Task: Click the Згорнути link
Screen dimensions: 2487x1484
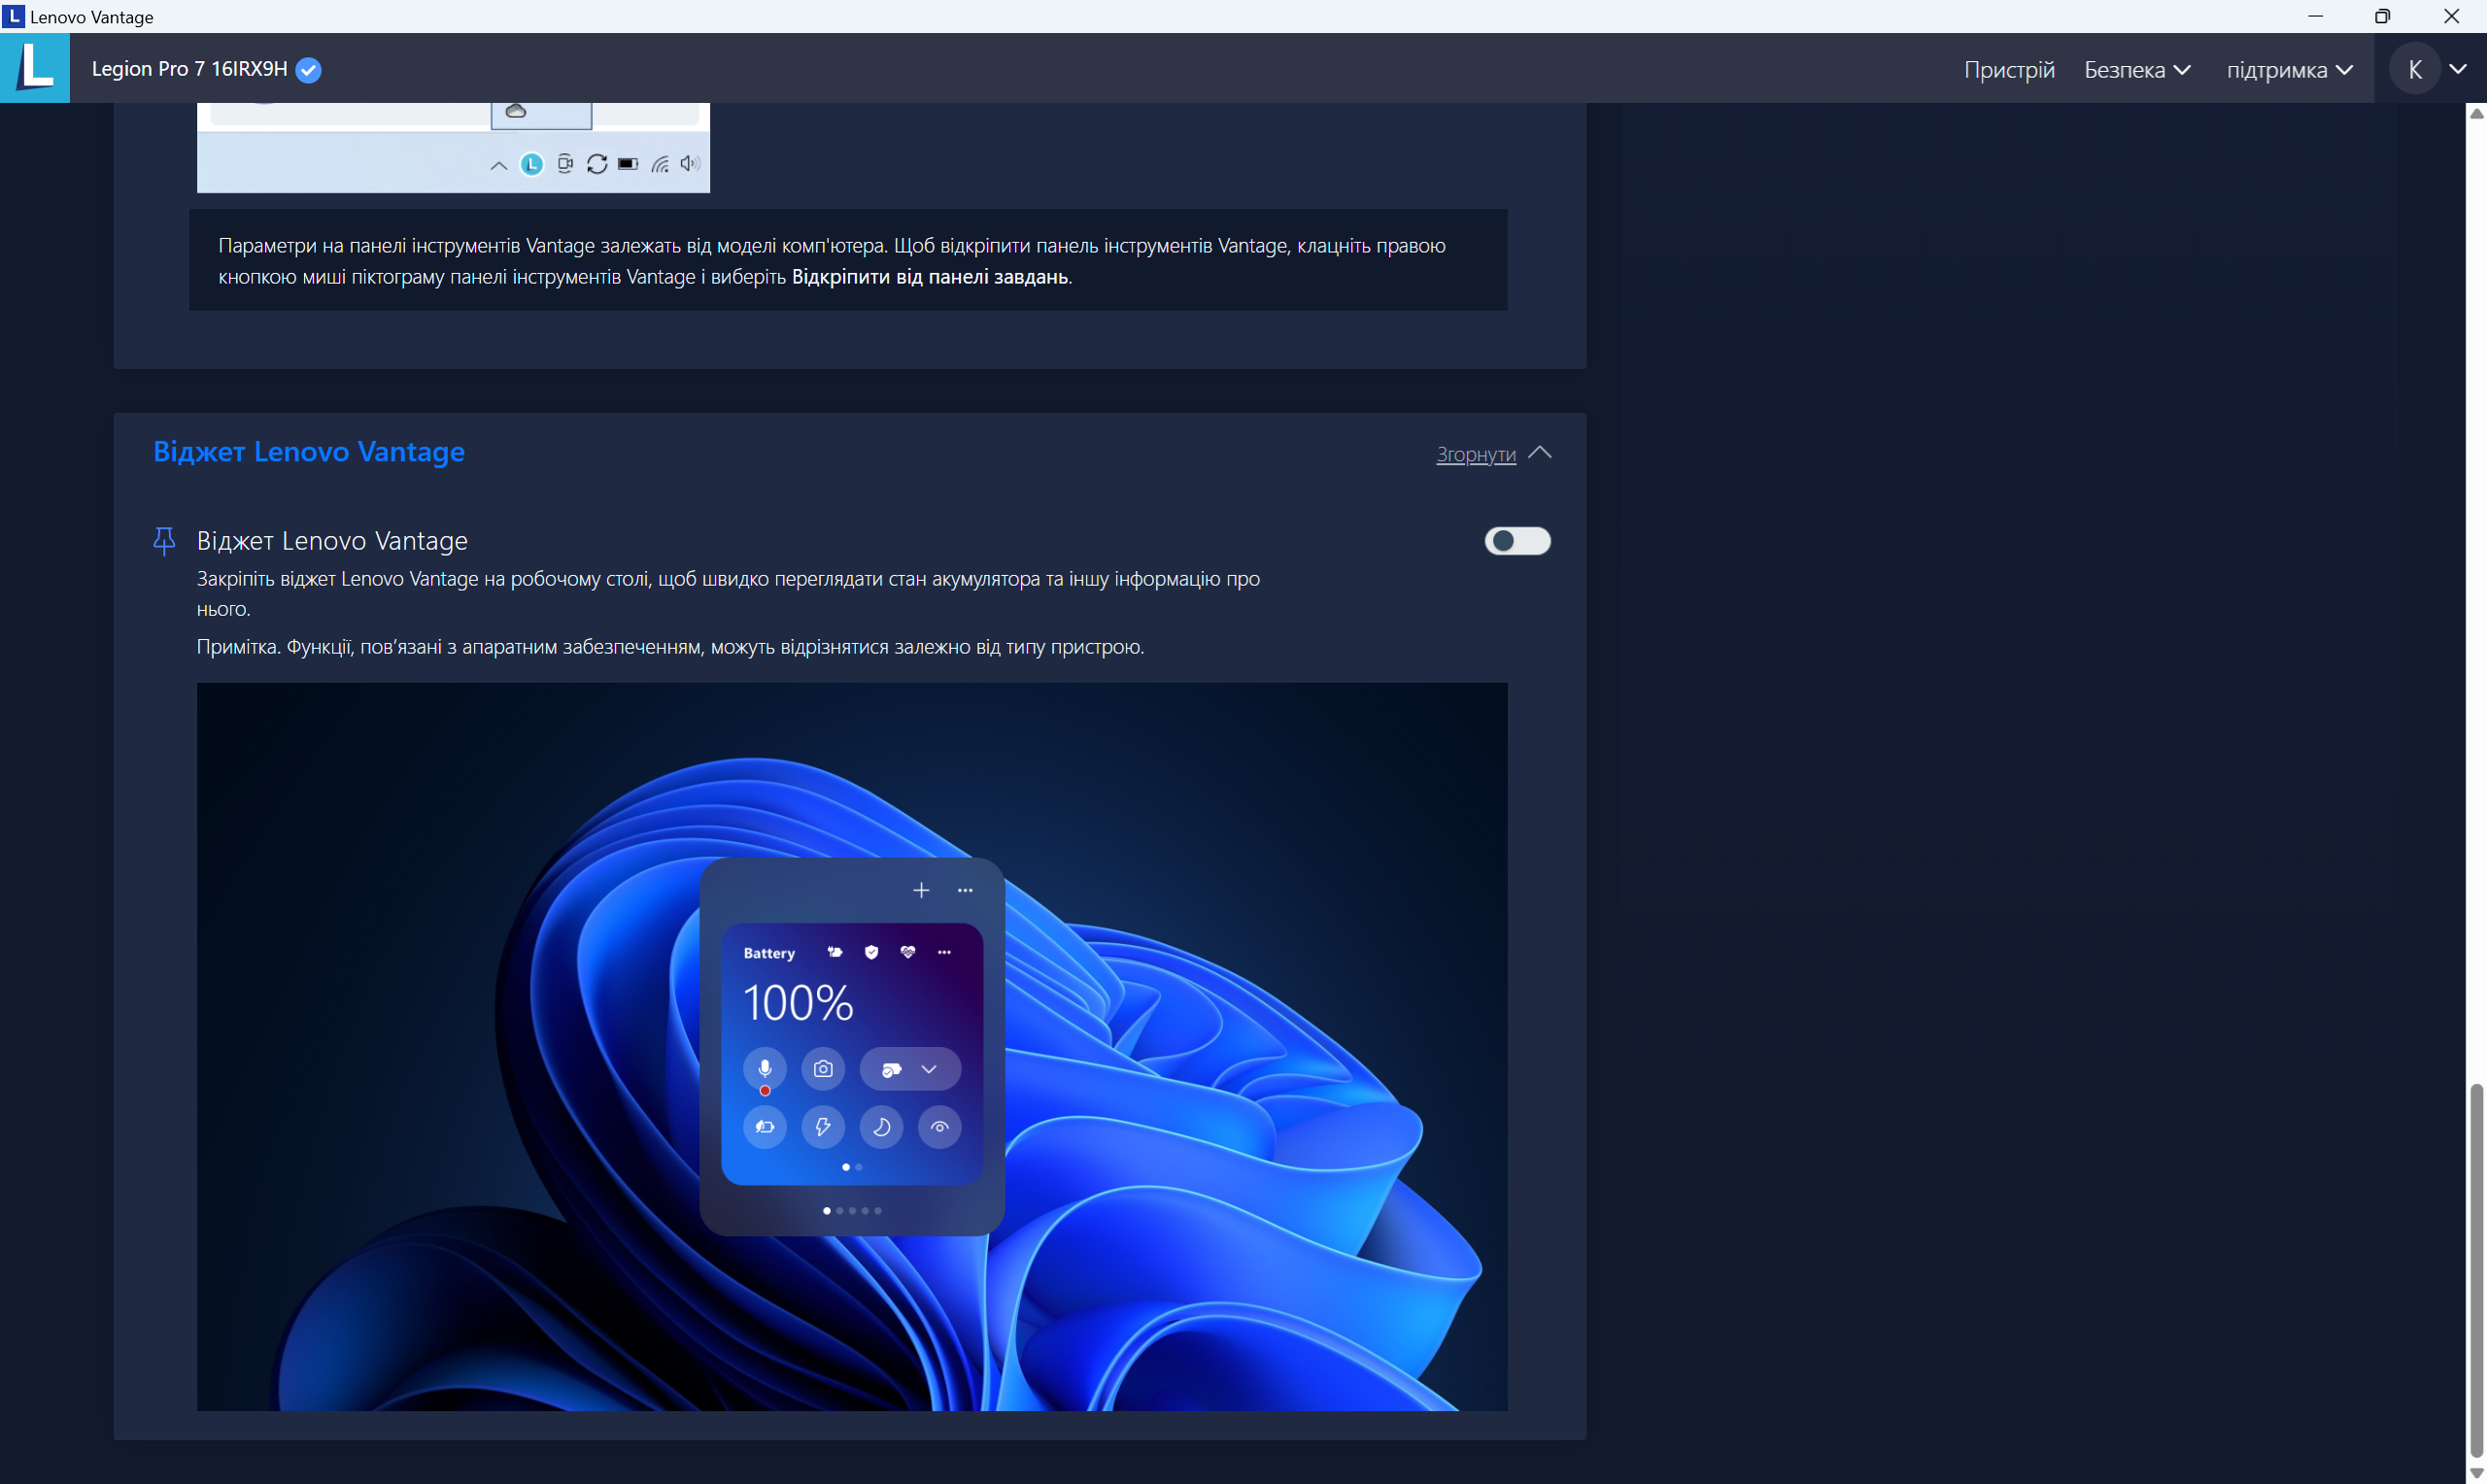Action: click(1475, 455)
